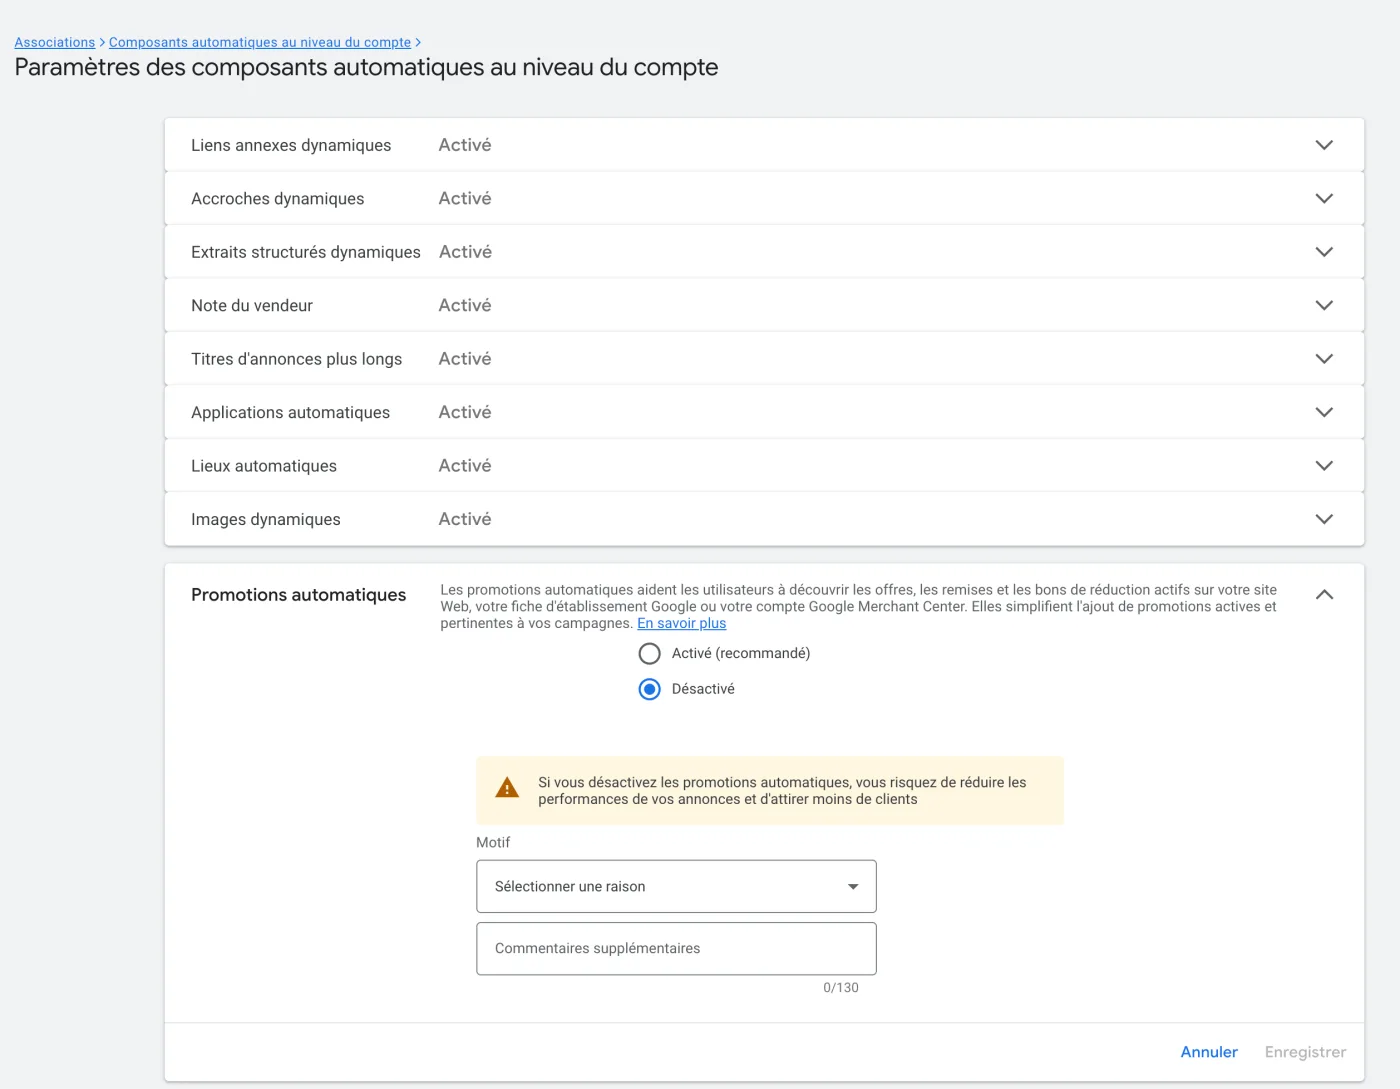The width and height of the screenshot is (1400, 1089).
Task: Expand Extraits structurés dynamiques chevron
Action: tap(1324, 252)
